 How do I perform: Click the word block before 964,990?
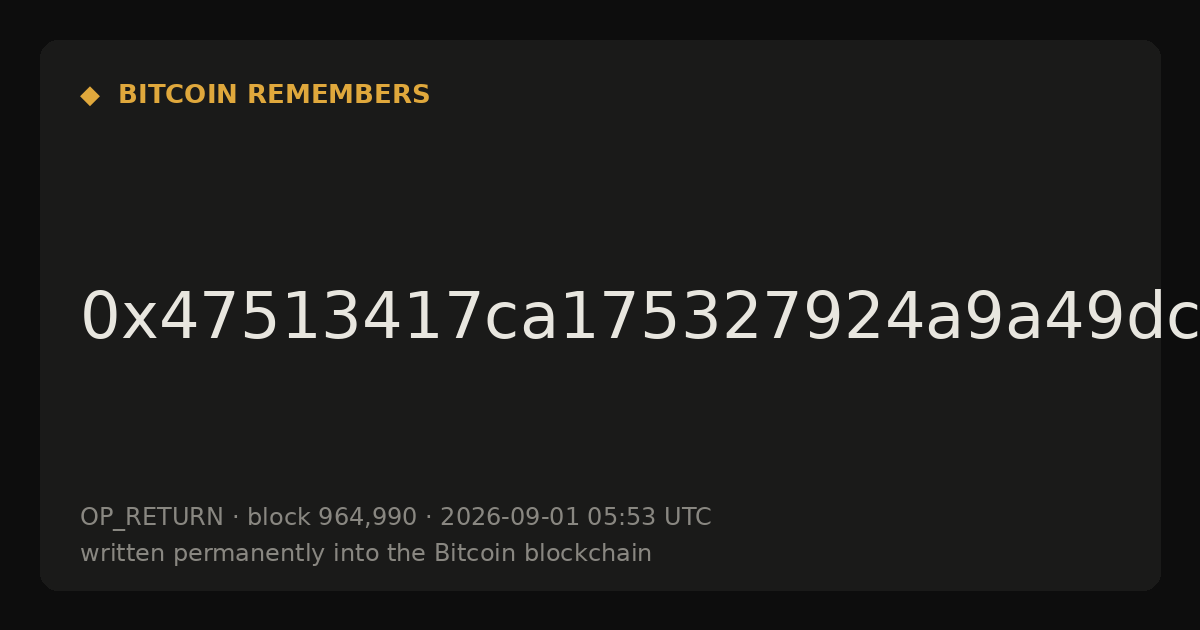click(x=279, y=518)
